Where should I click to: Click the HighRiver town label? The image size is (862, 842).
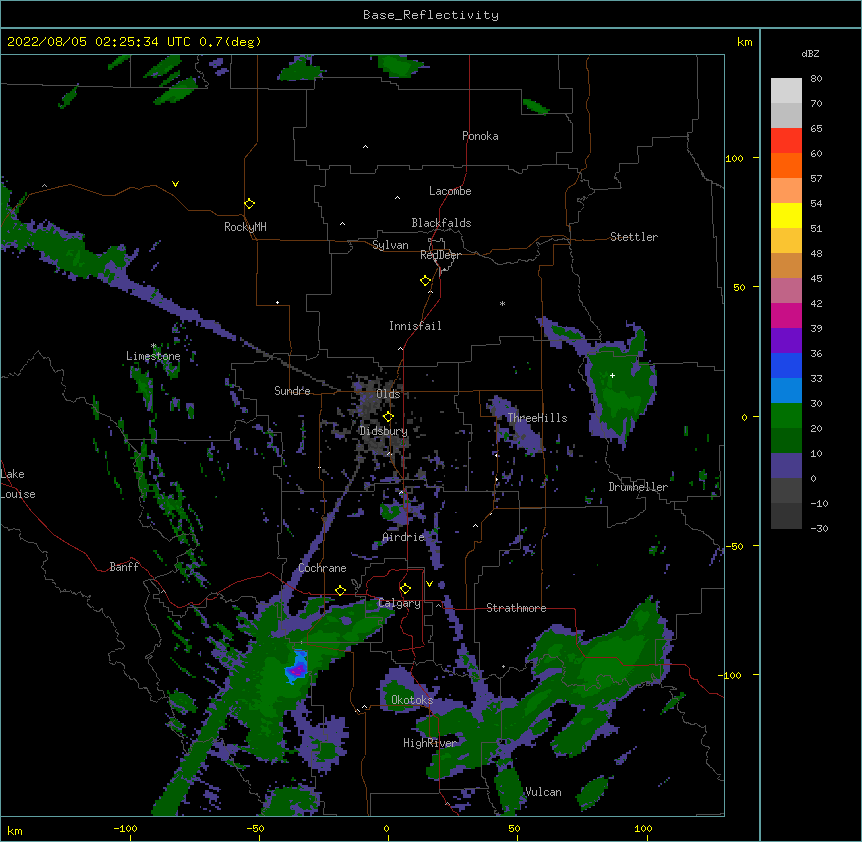[430, 744]
